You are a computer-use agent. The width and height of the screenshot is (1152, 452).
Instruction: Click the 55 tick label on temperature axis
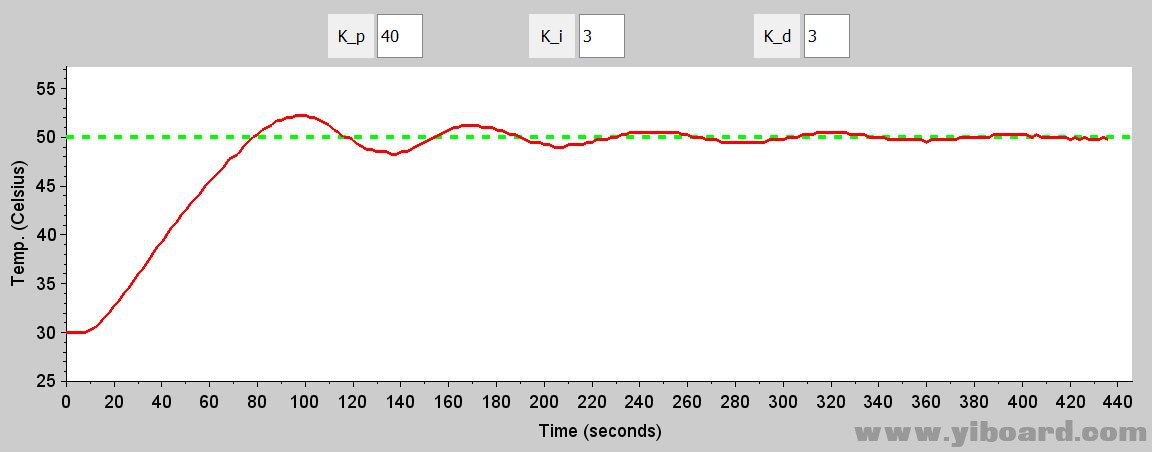click(46, 89)
